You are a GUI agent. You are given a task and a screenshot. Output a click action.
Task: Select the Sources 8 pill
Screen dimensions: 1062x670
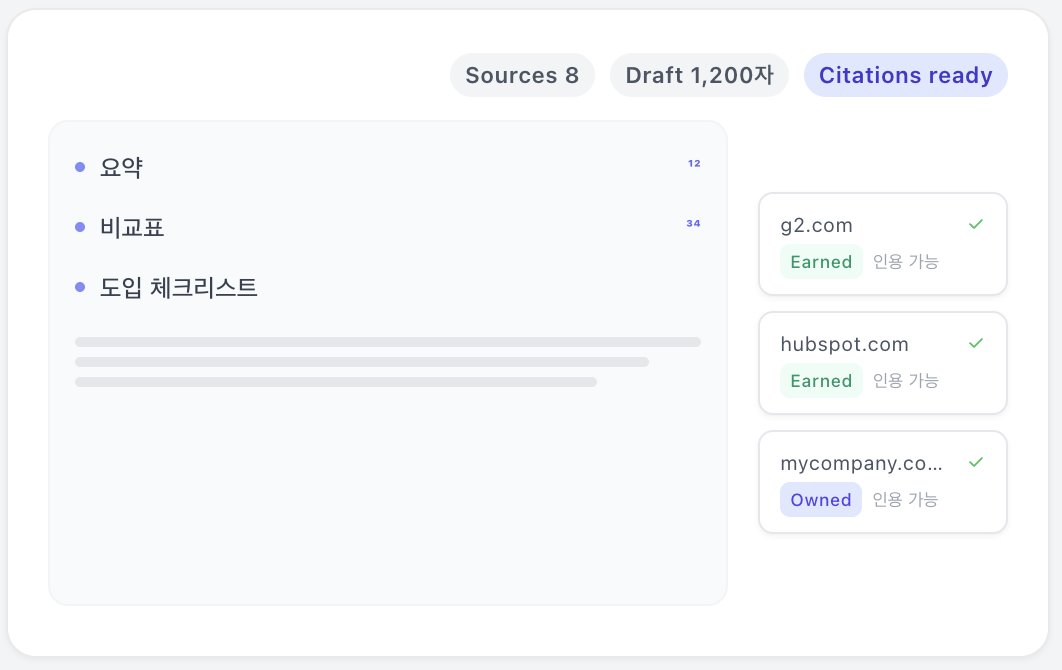tap(522, 76)
